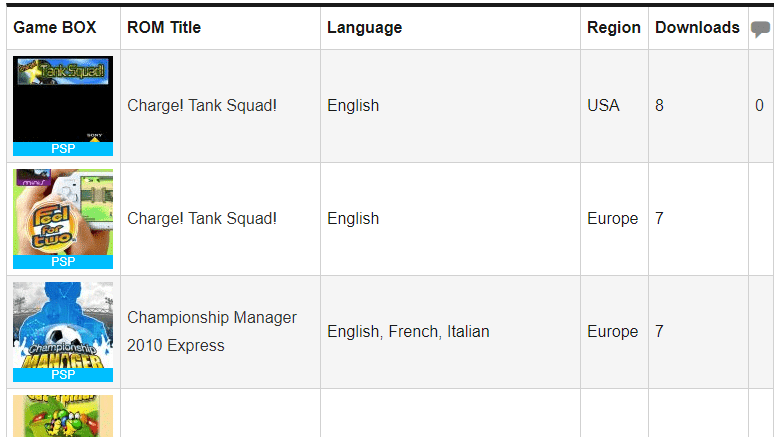
Task: Click the partially visible fourth row box art
Action: click(63, 416)
